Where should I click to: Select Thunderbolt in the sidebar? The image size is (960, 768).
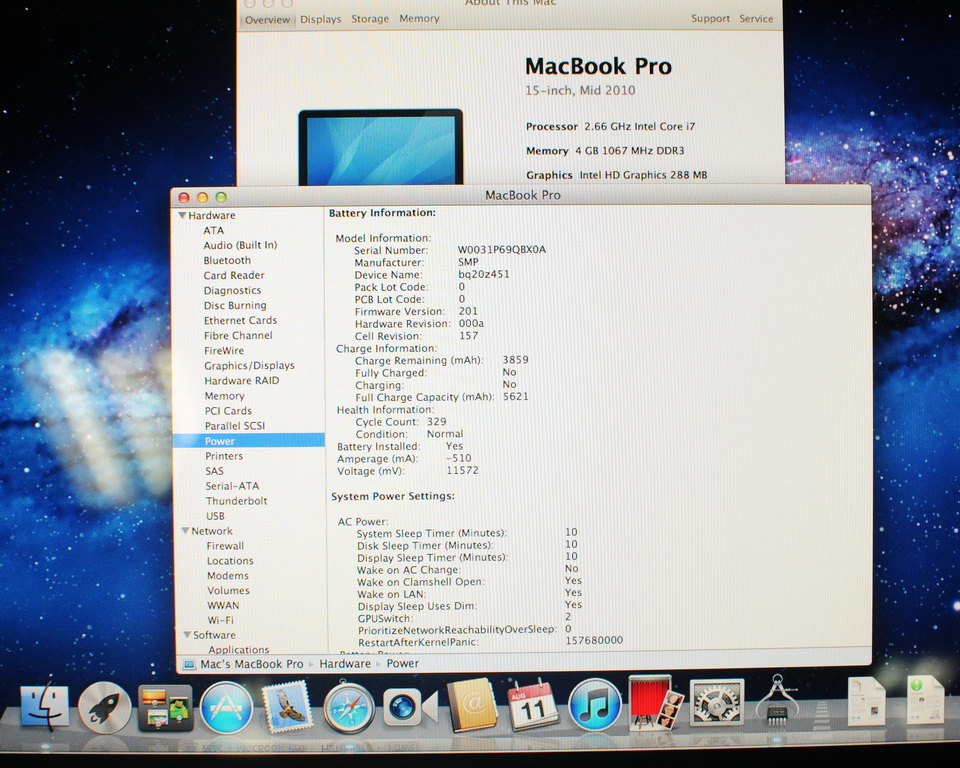[x=236, y=501]
